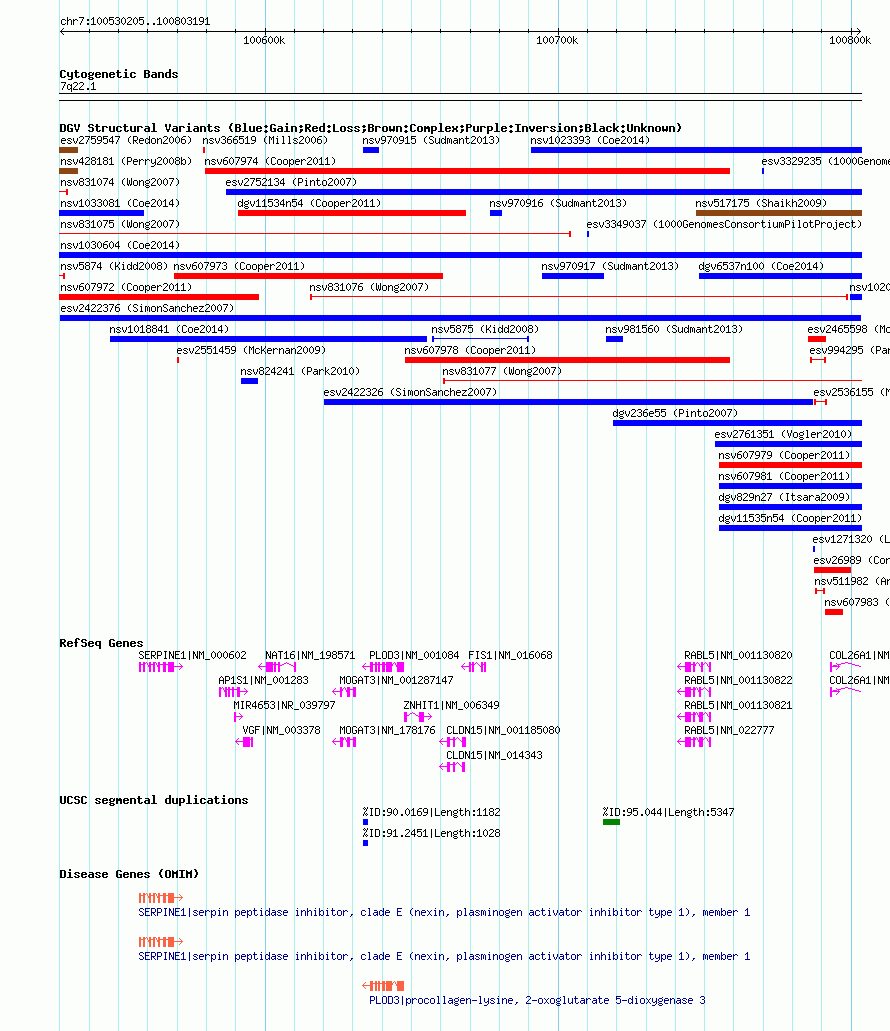The image size is (890, 1031).
Task: Click the esv3349037 (1000GenomesConsortiumPilotProject) label
Action: tap(724, 224)
